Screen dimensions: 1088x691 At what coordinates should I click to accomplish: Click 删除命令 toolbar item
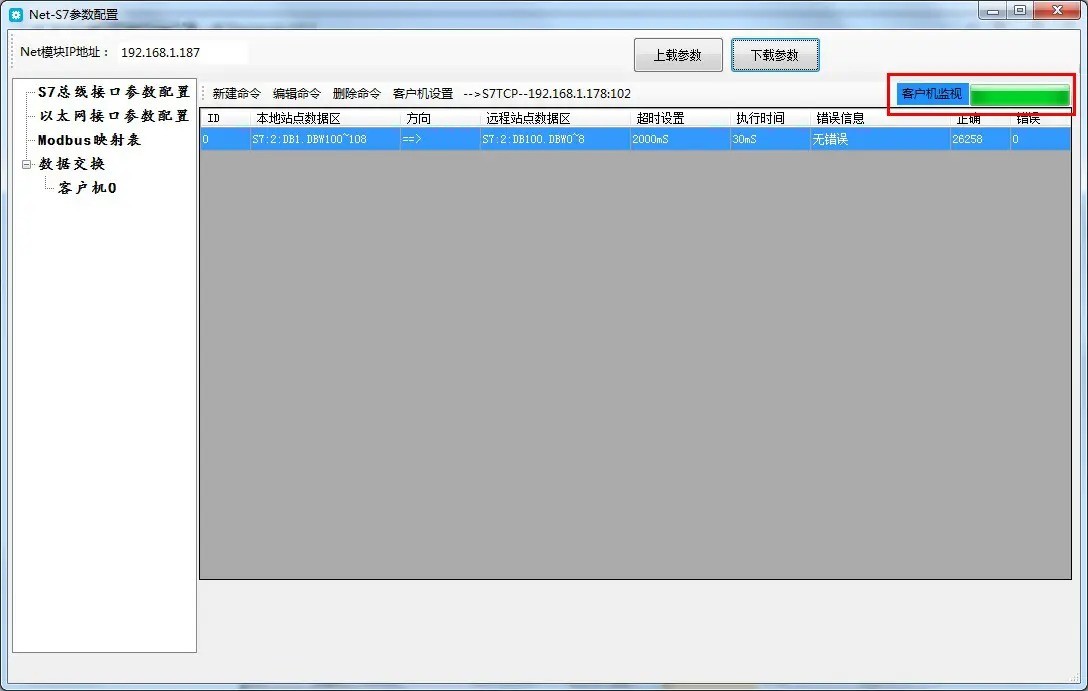click(x=357, y=94)
